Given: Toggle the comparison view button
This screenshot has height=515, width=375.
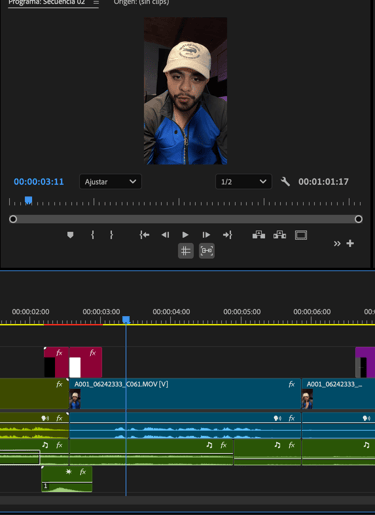Looking at the screenshot, I should tap(207, 251).
